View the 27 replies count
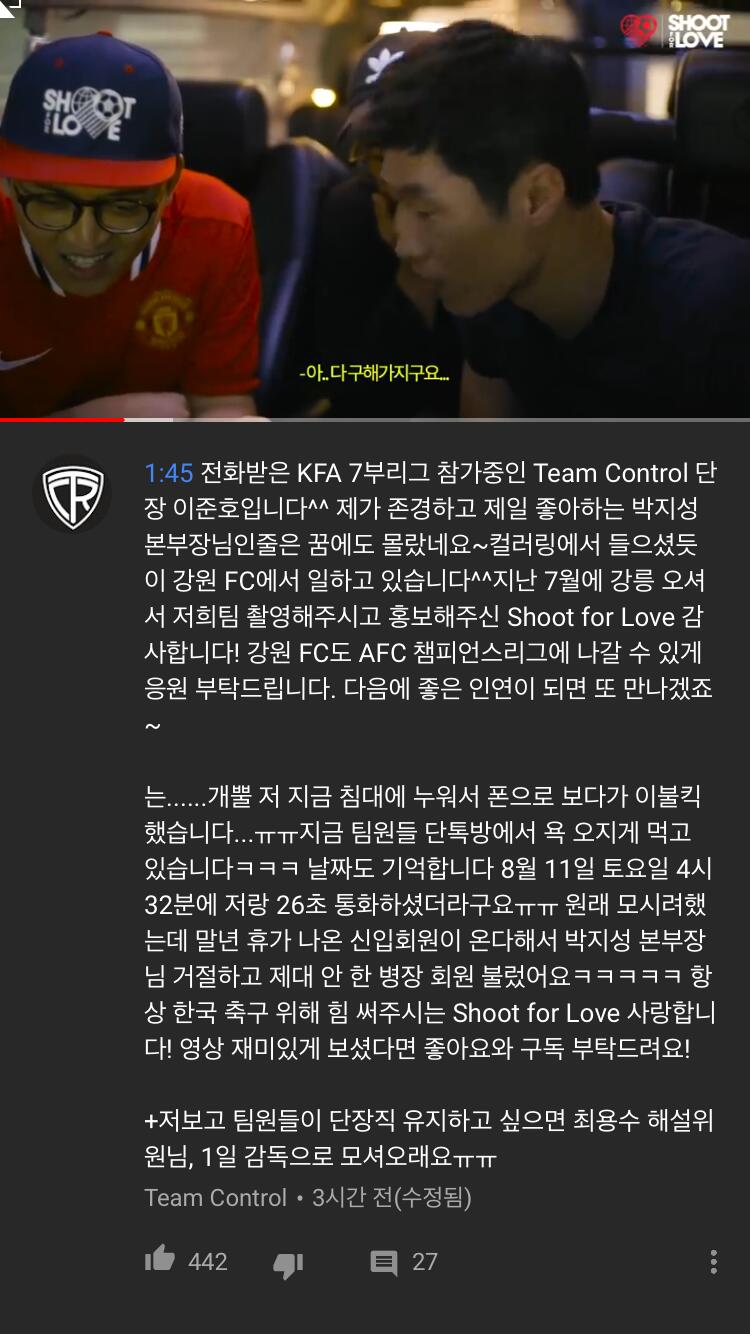This screenshot has width=750, height=1334. click(425, 1262)
